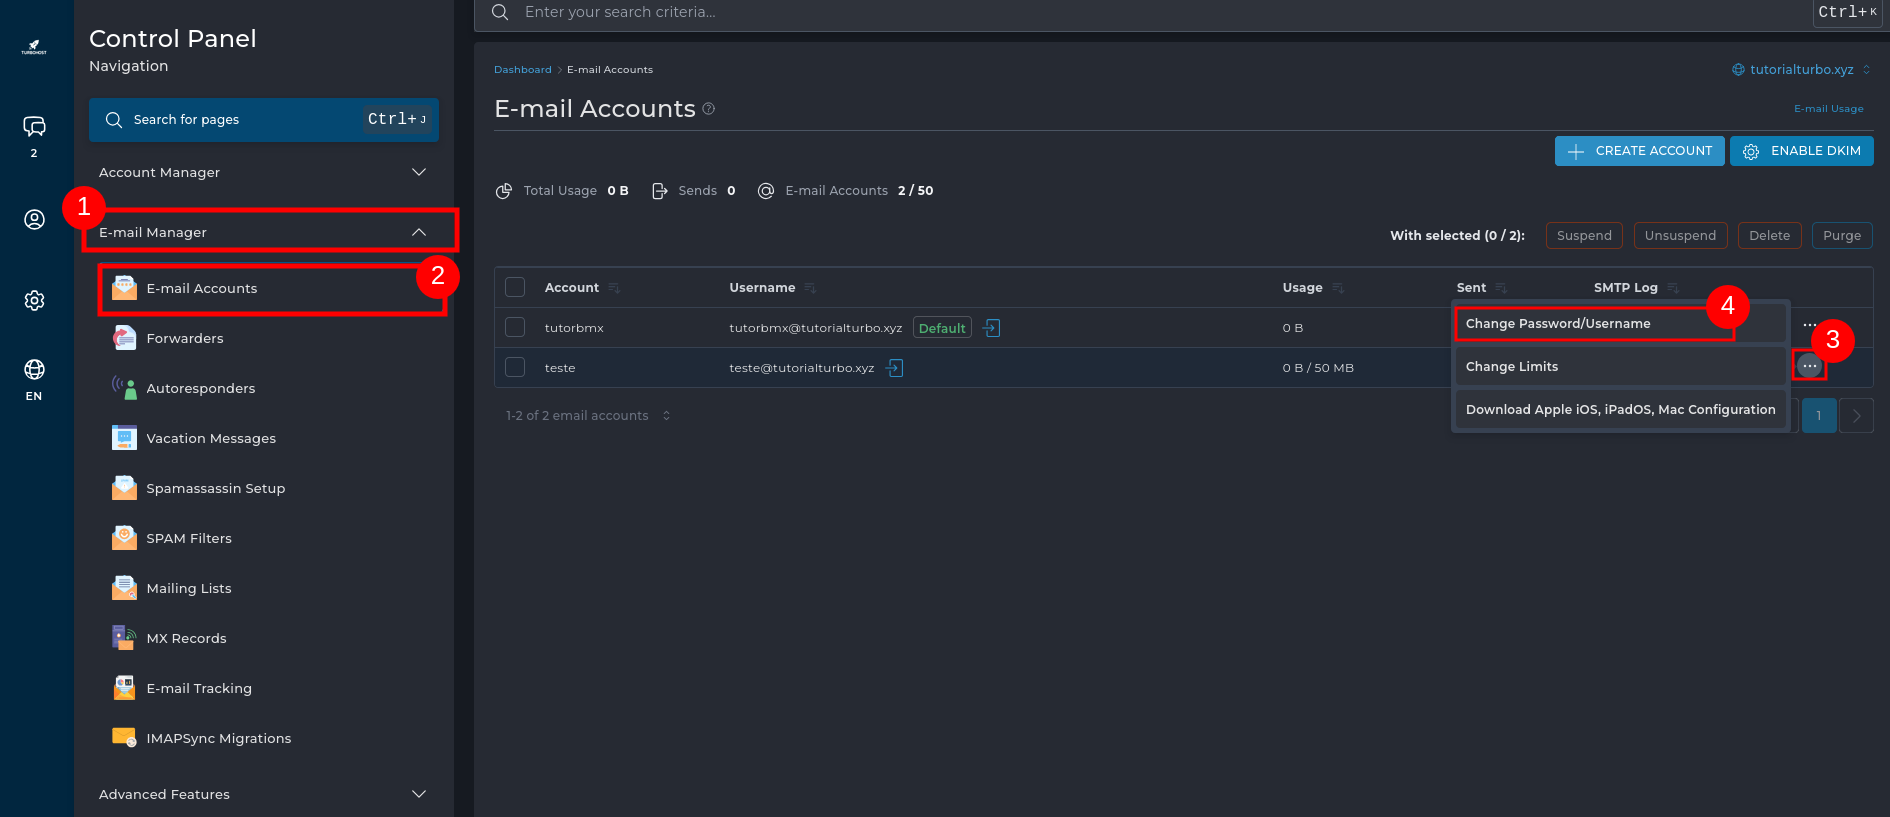Click the login icon next to teste@tutorialturbo.xyz
This screenshot has width=1890, height=817.
895,368
